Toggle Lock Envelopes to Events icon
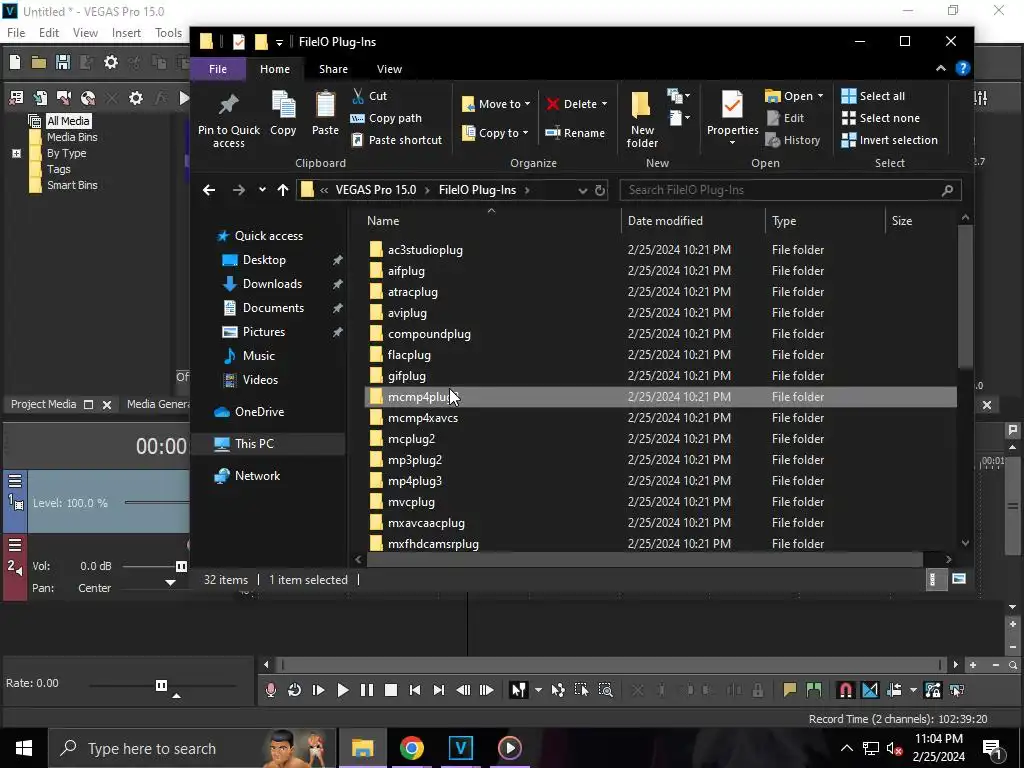 tap(933, 690)
